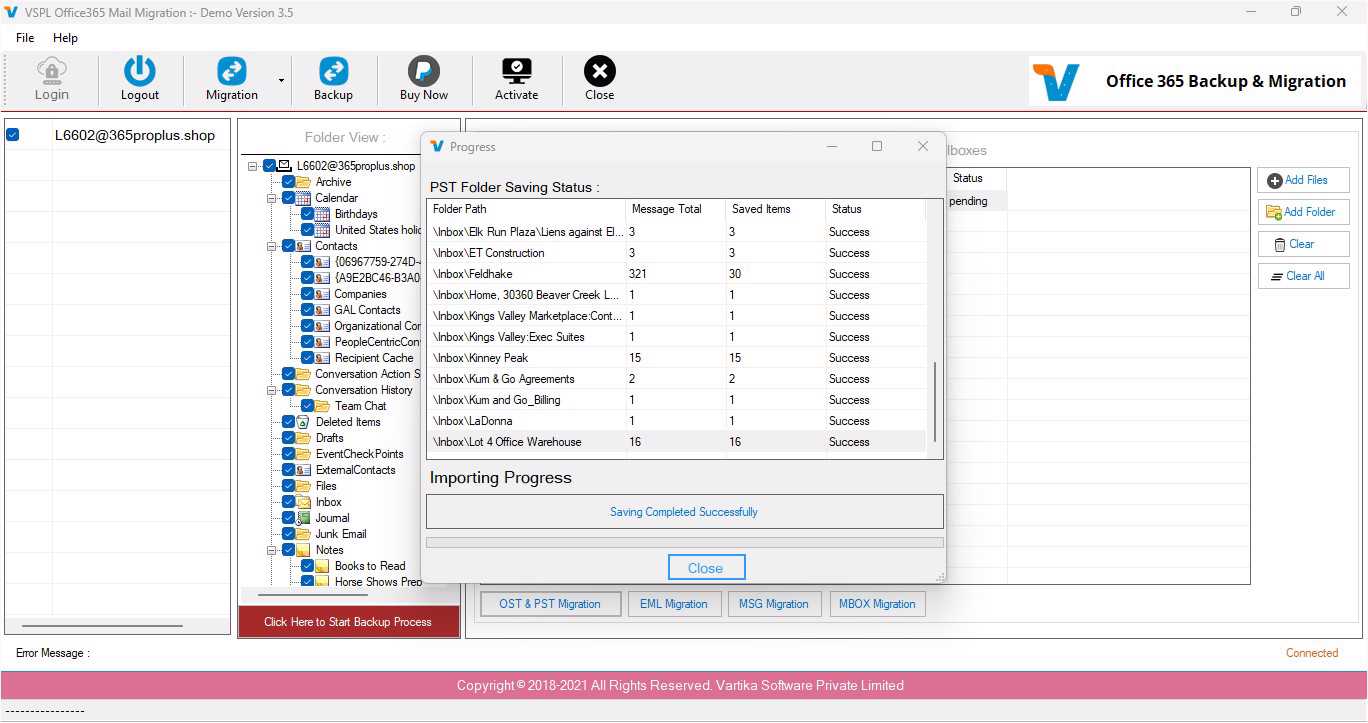Image resolution: width=1368 pixels, height=723 pixels.
Task: Click the Birthdays calendar icon
Action: tap(323, 214)
